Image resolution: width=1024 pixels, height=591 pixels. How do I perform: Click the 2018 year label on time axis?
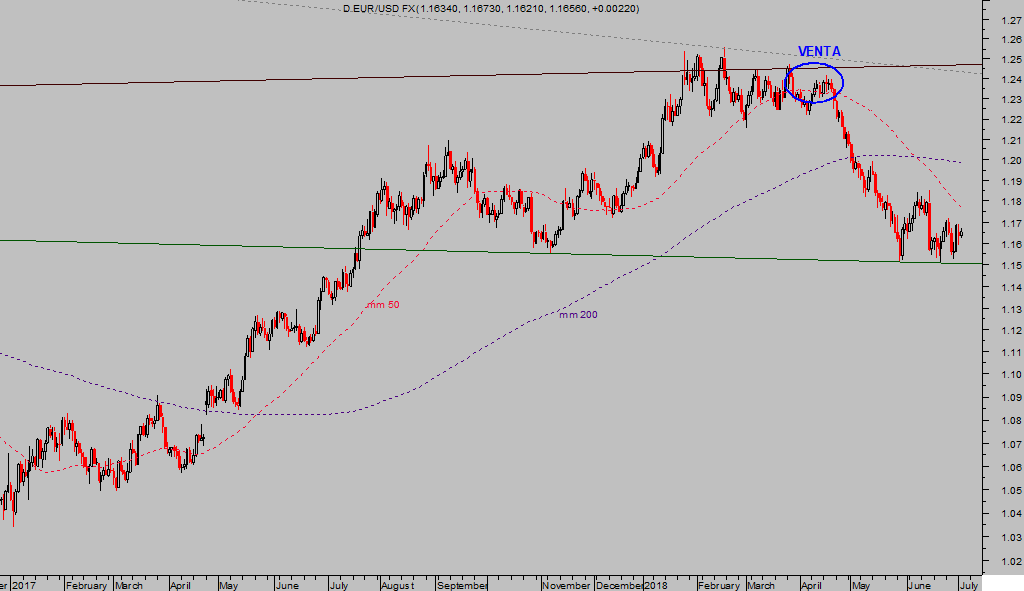(x=658, y=585)
